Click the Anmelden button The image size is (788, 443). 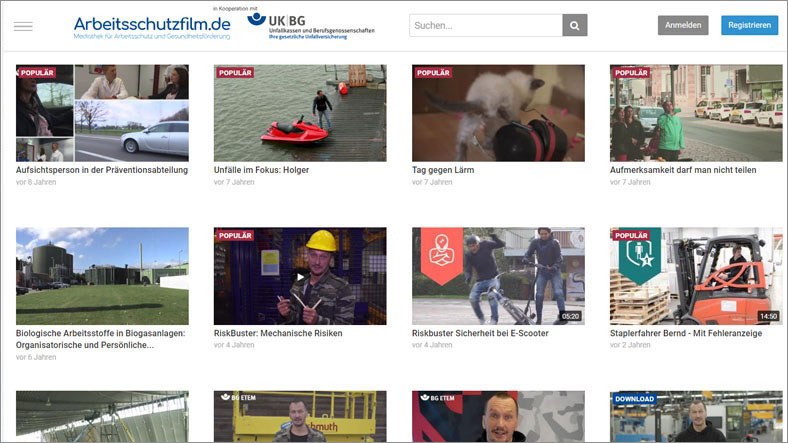pos(683,25)
